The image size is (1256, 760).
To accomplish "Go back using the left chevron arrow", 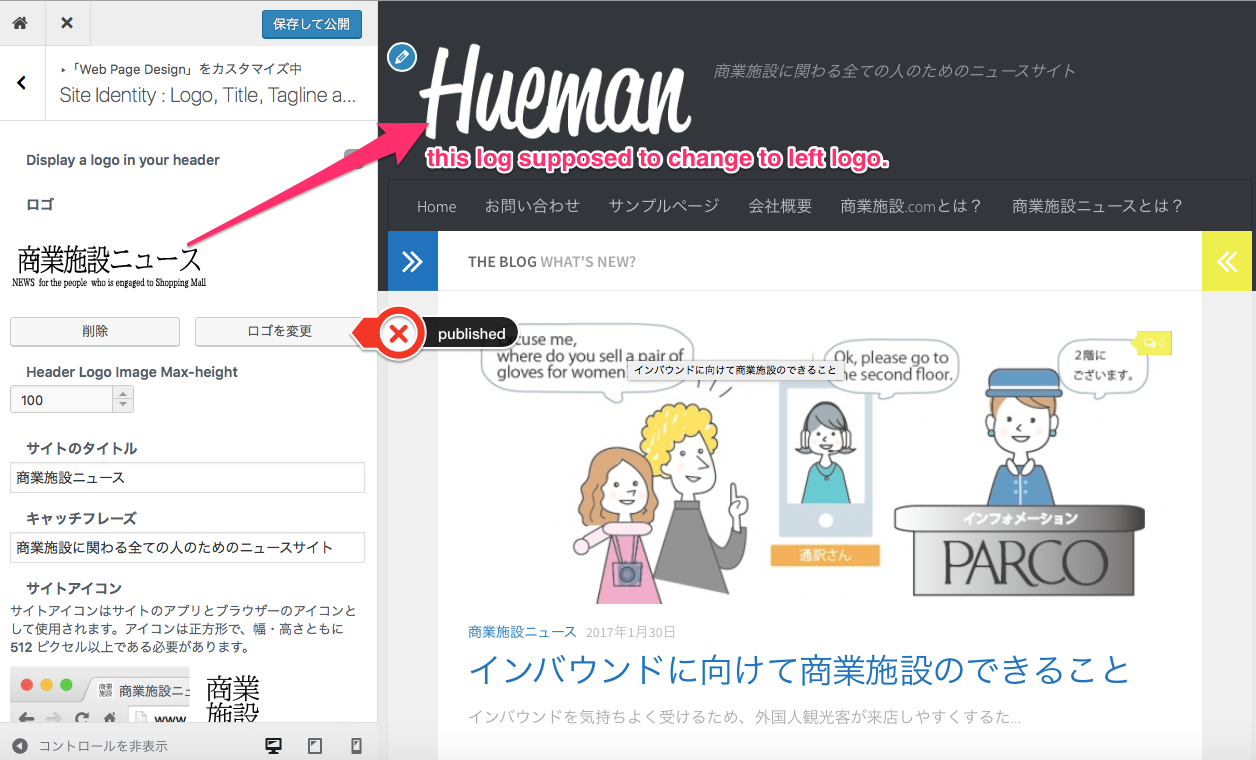I will [x=22, y=83].
